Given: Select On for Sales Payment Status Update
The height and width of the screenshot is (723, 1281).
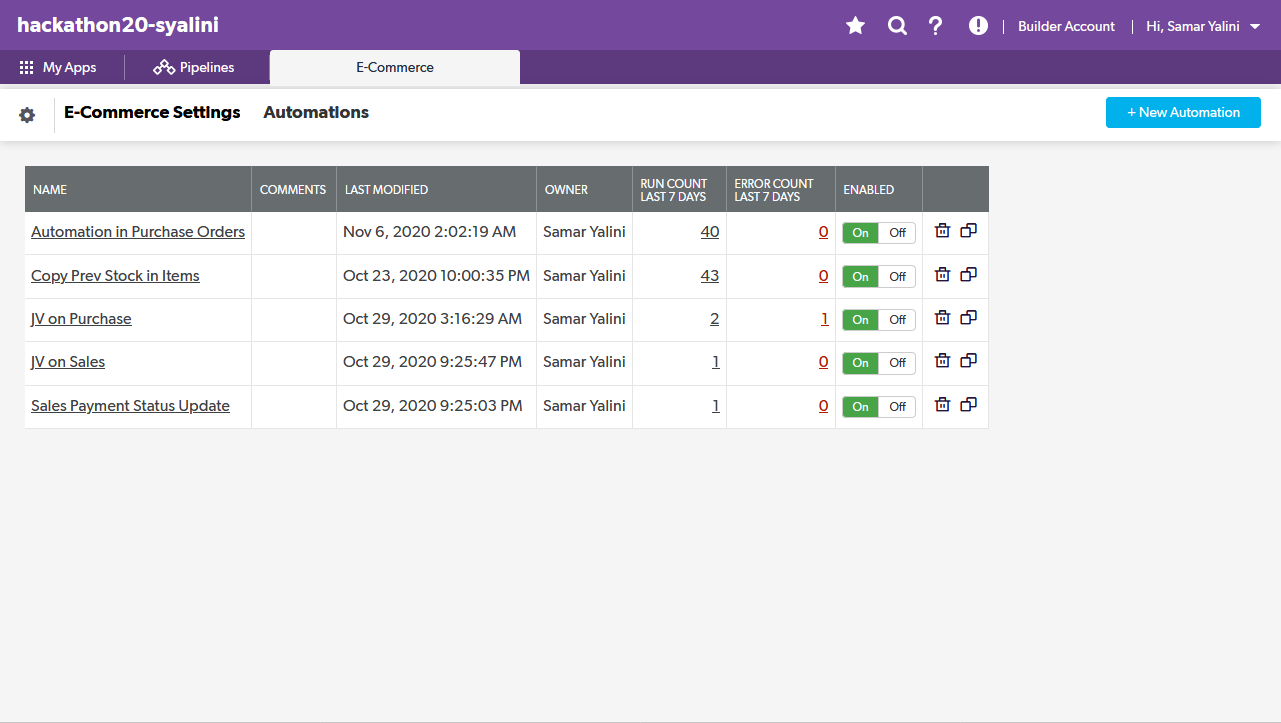Looking at the screenshot, I should (x=861, y=407).
